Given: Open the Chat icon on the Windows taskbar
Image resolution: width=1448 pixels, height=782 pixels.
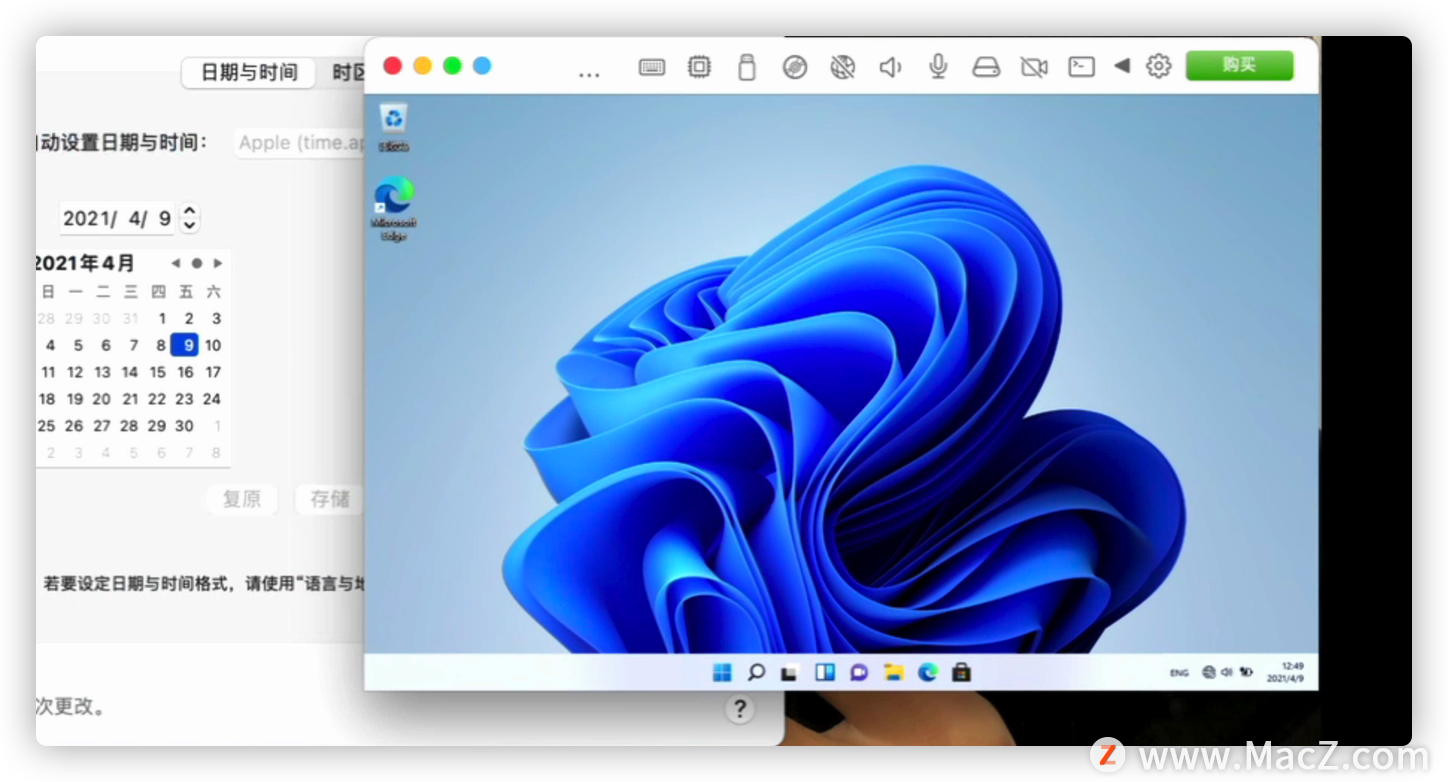Looking at the screenshot, I should [858, 673].
